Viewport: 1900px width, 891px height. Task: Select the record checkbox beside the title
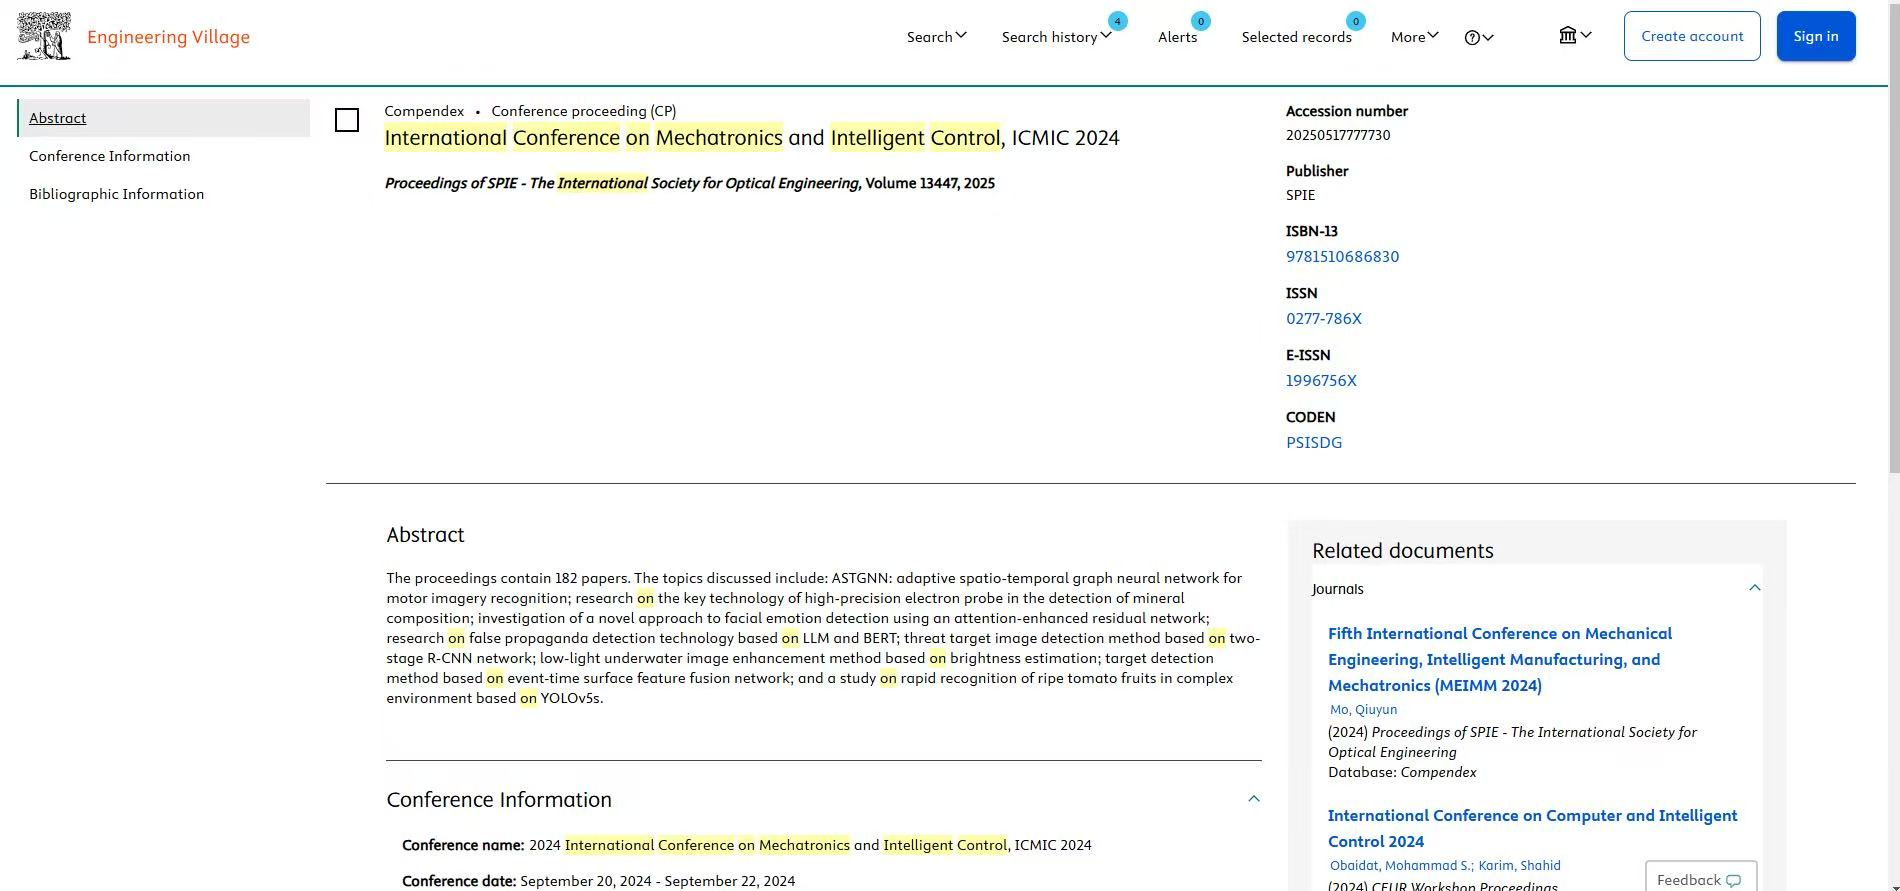pyautogui.click(x=347, y=120)
